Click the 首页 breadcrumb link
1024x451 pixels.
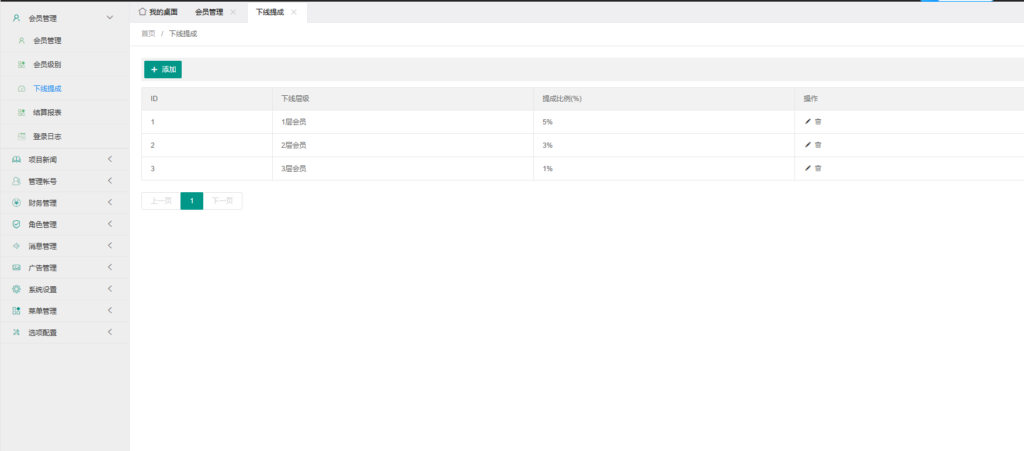(x=148, y=34)
